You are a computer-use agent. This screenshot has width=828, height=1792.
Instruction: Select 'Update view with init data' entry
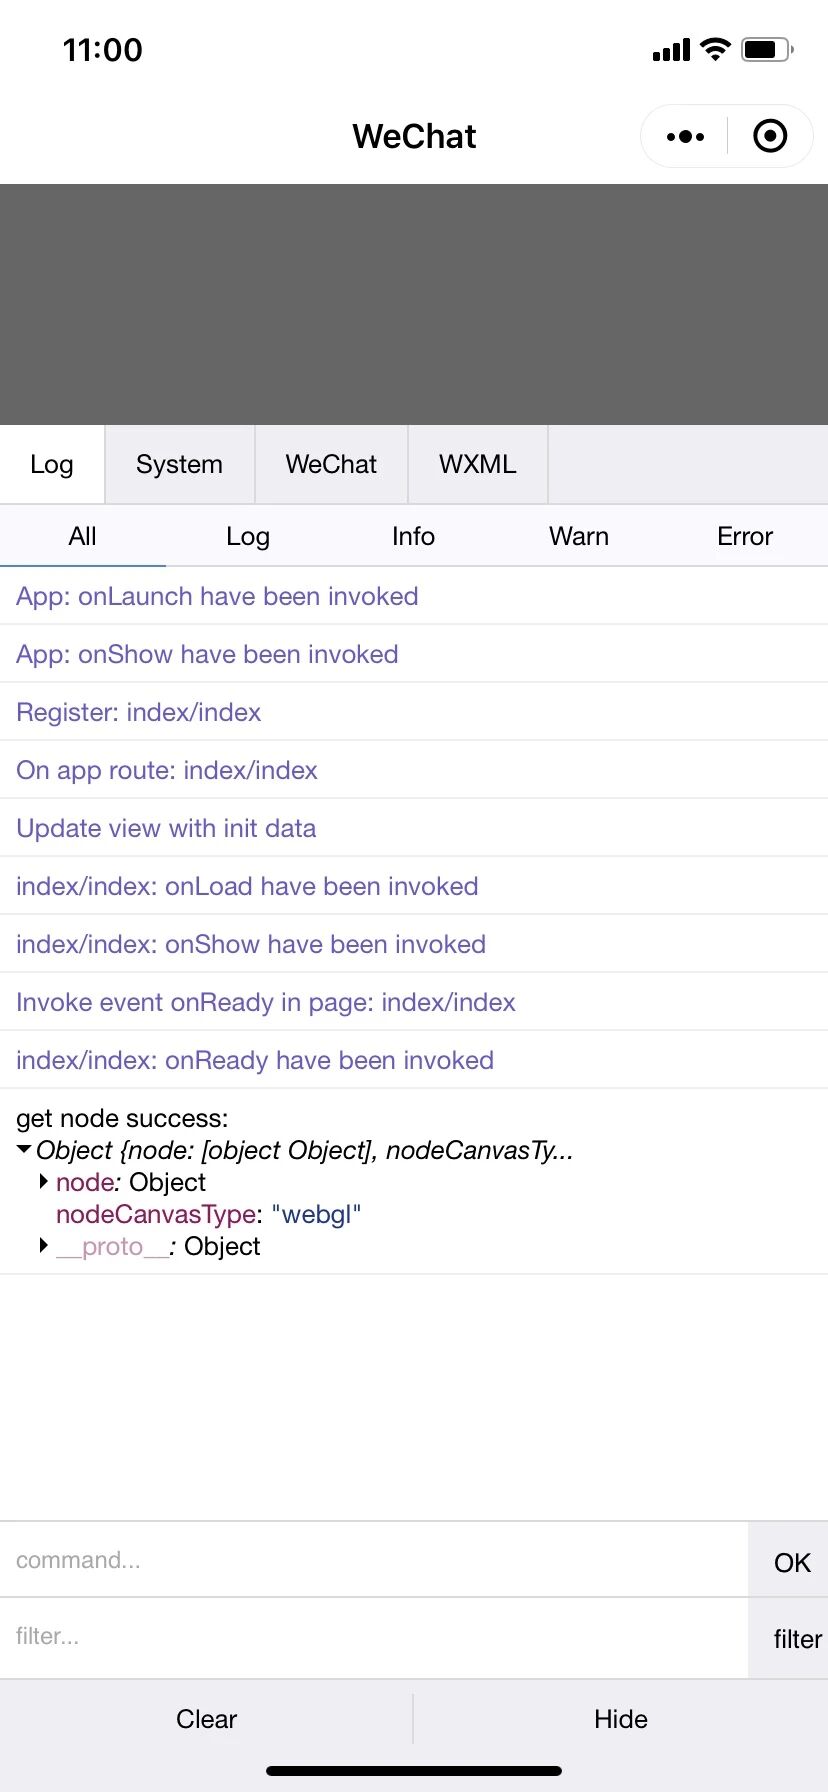point(414,828)
